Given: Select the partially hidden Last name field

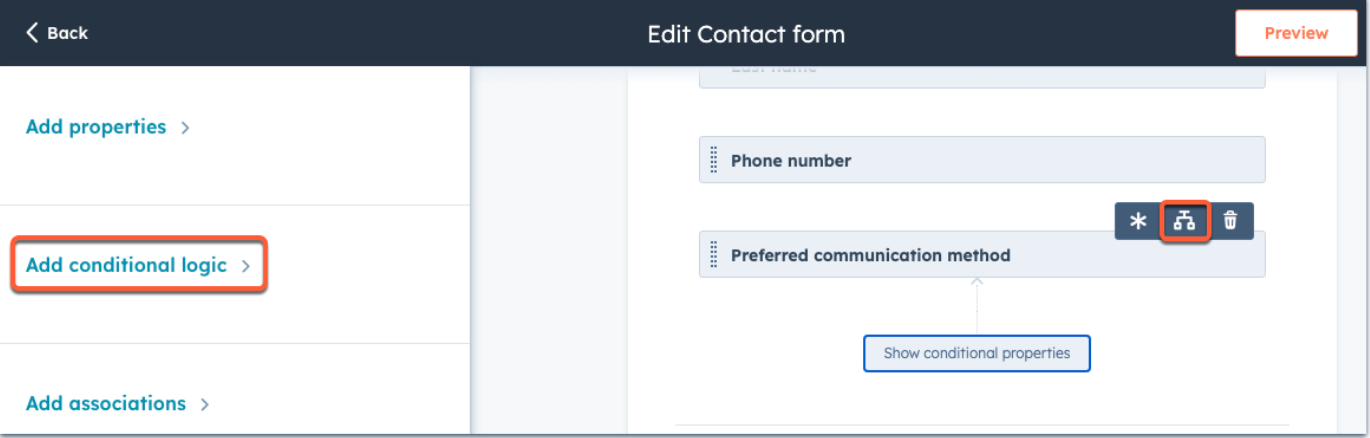Looking at the screenshot, I should tap(982, 76).
